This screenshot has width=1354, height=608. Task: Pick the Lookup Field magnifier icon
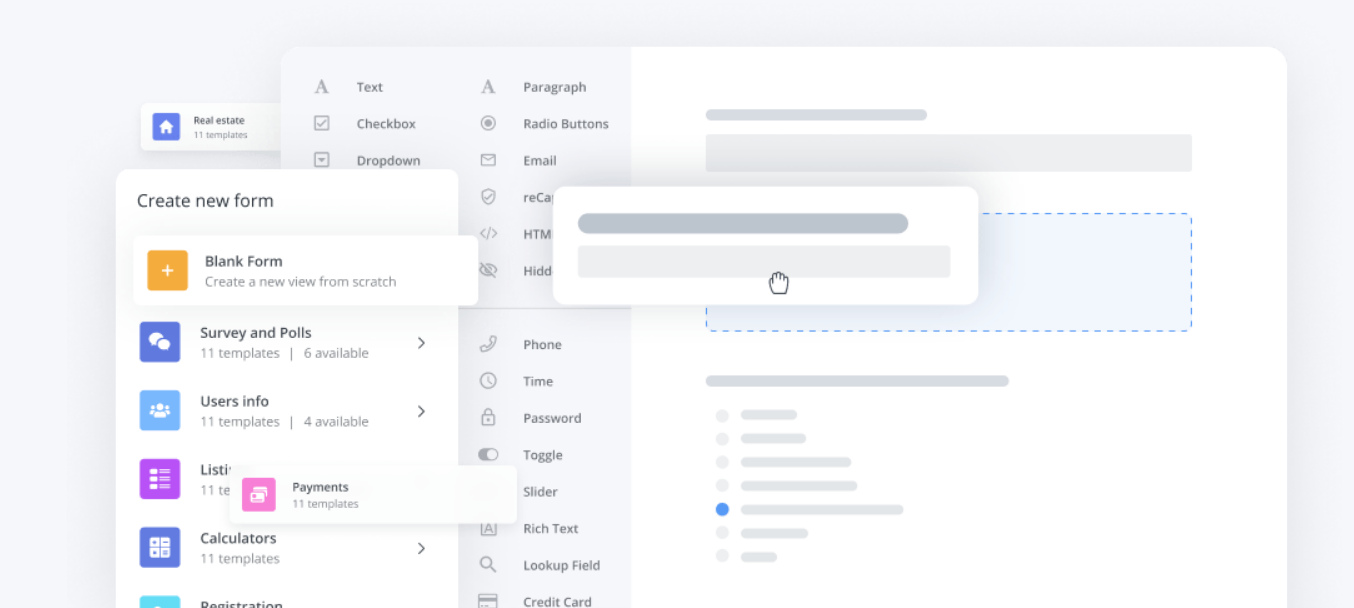(x=488, y=565)
